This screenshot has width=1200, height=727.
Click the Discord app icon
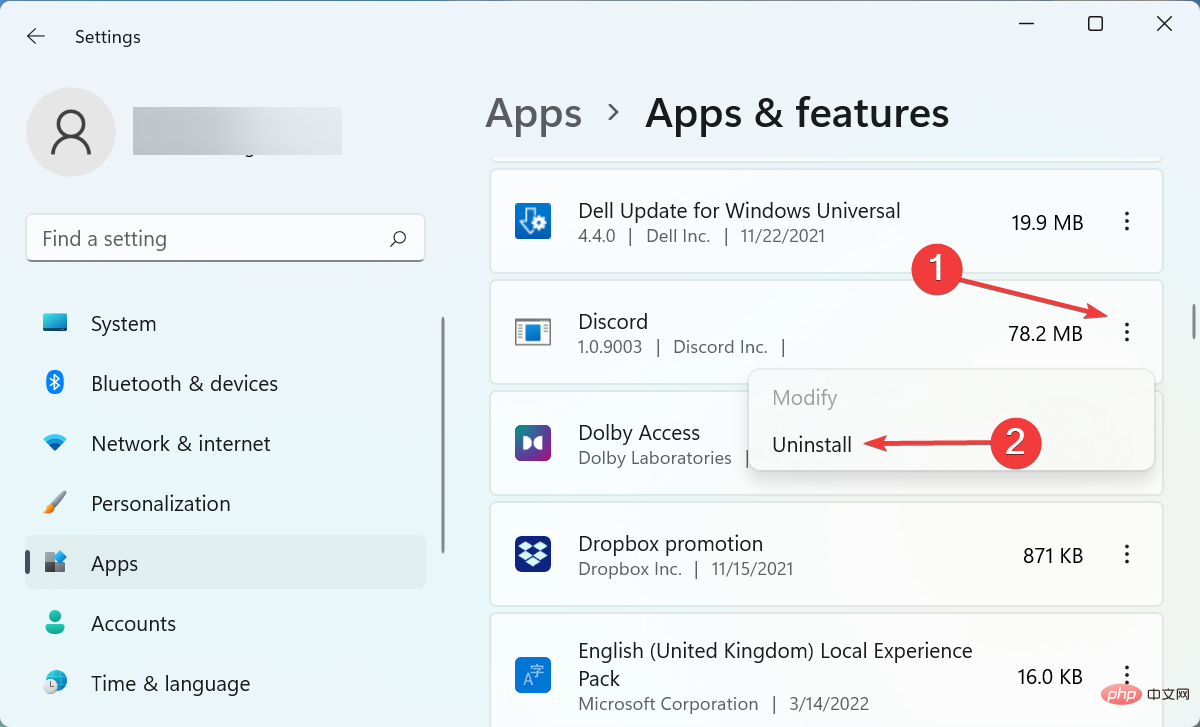pyautogui.click(x=533, y=332)
